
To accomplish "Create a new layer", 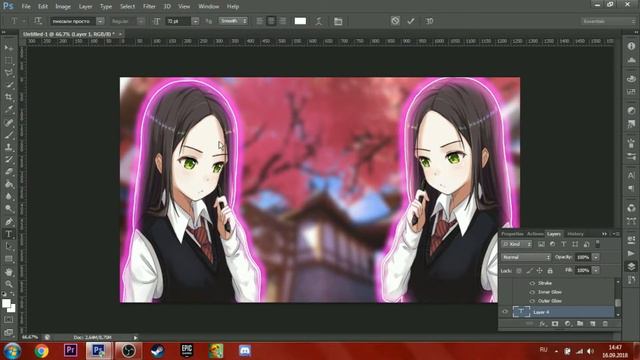I will click(593, 324).
